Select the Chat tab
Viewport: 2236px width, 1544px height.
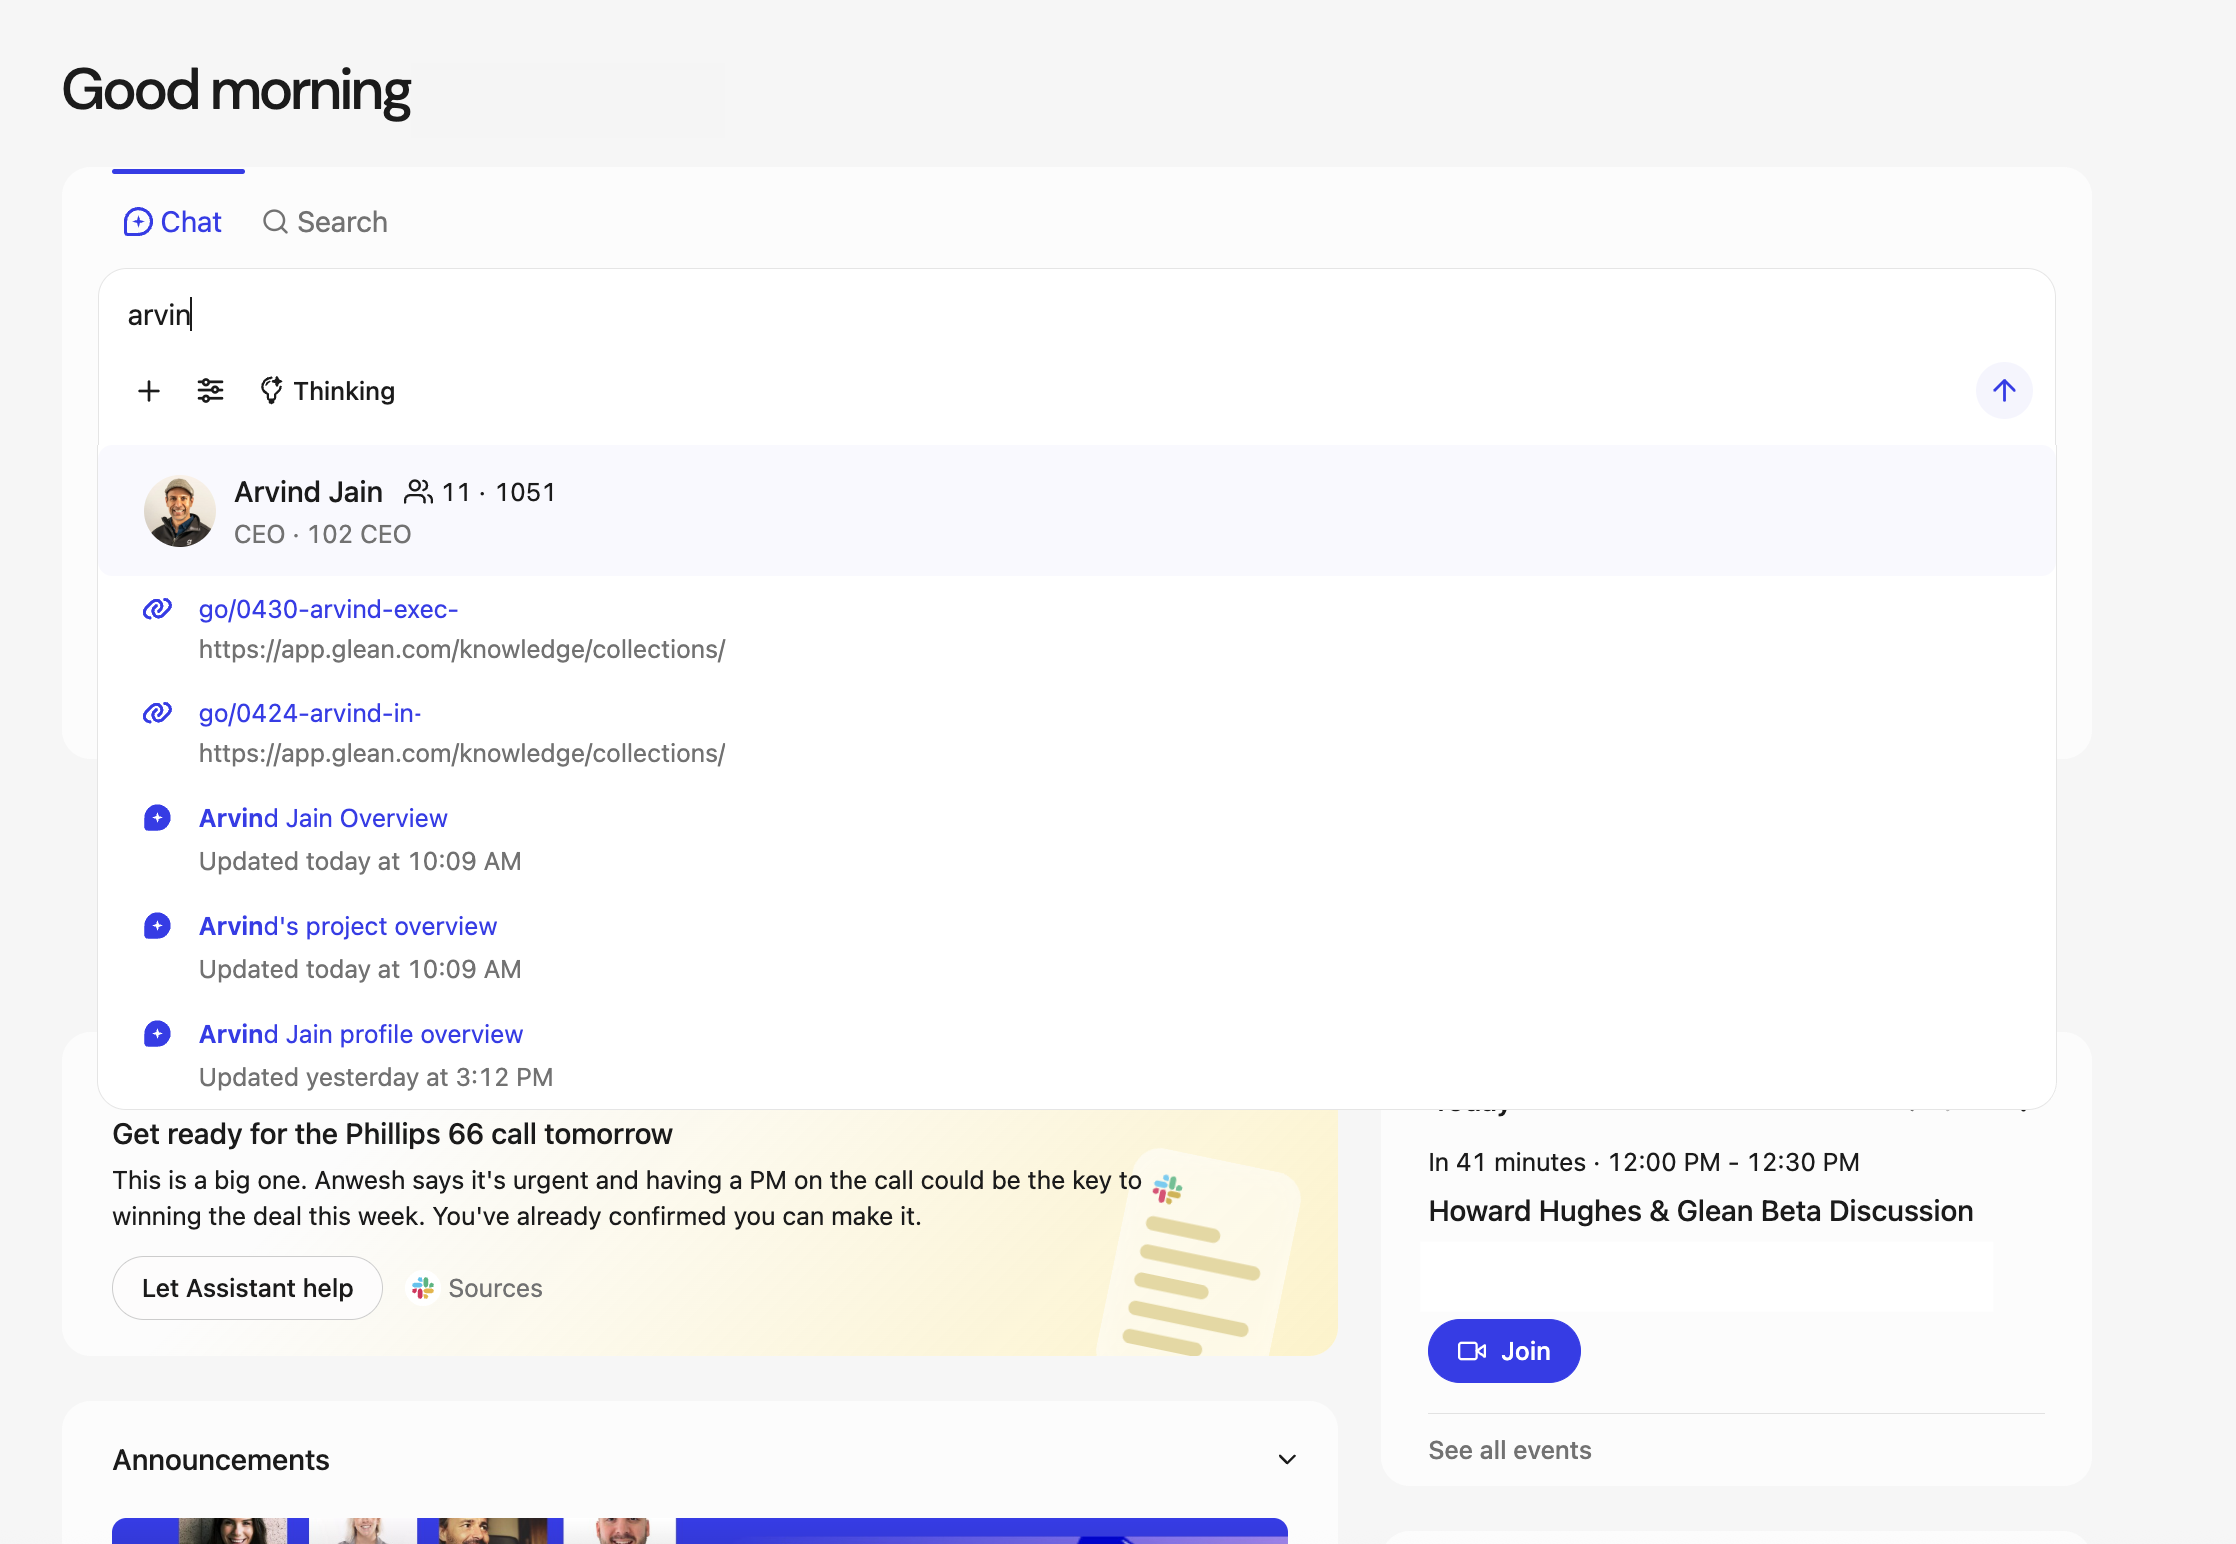pyautogui.click(x=173, y=222)
